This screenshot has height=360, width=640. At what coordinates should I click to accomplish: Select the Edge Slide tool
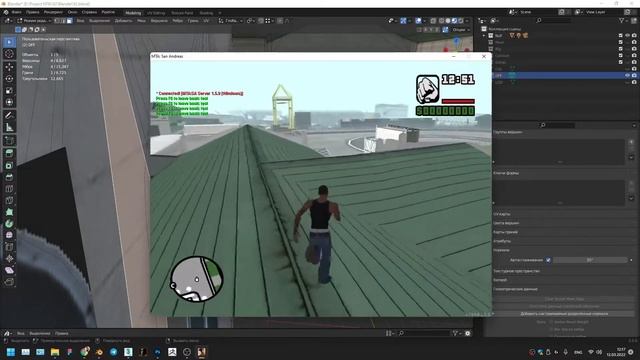tap(9, 247)
